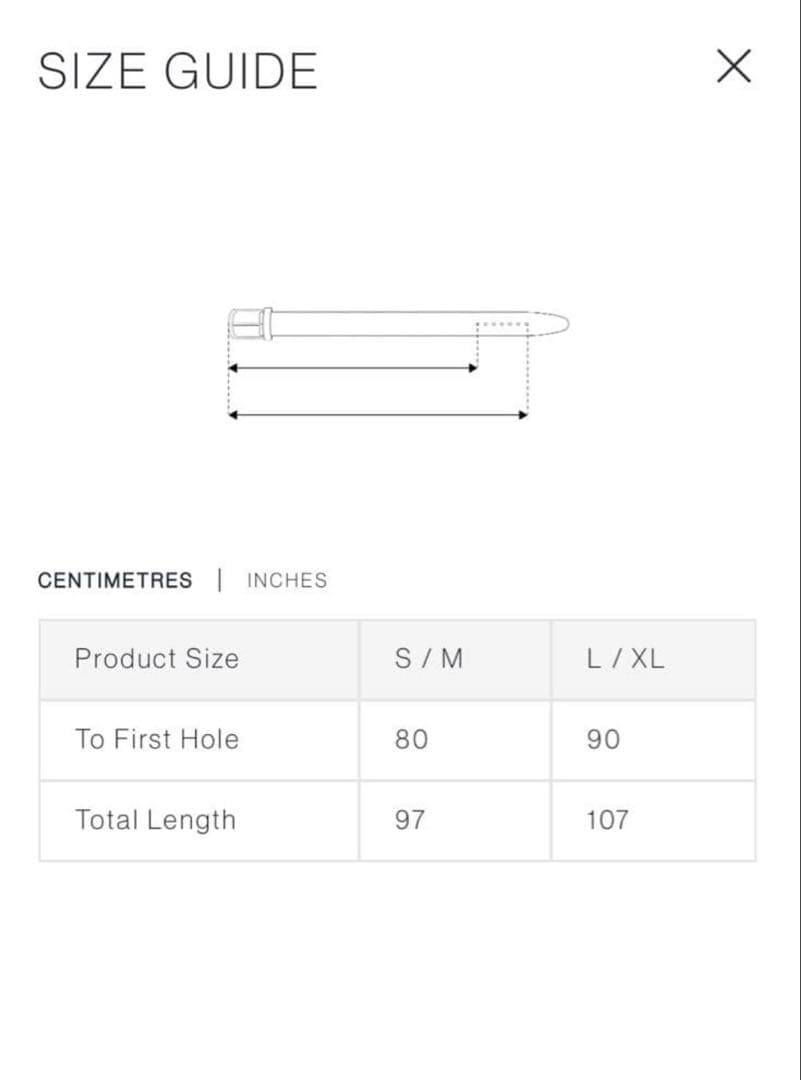Click the longer total length arrow
The width and height of the screenshot is (801, 1080).
(378, 414)
